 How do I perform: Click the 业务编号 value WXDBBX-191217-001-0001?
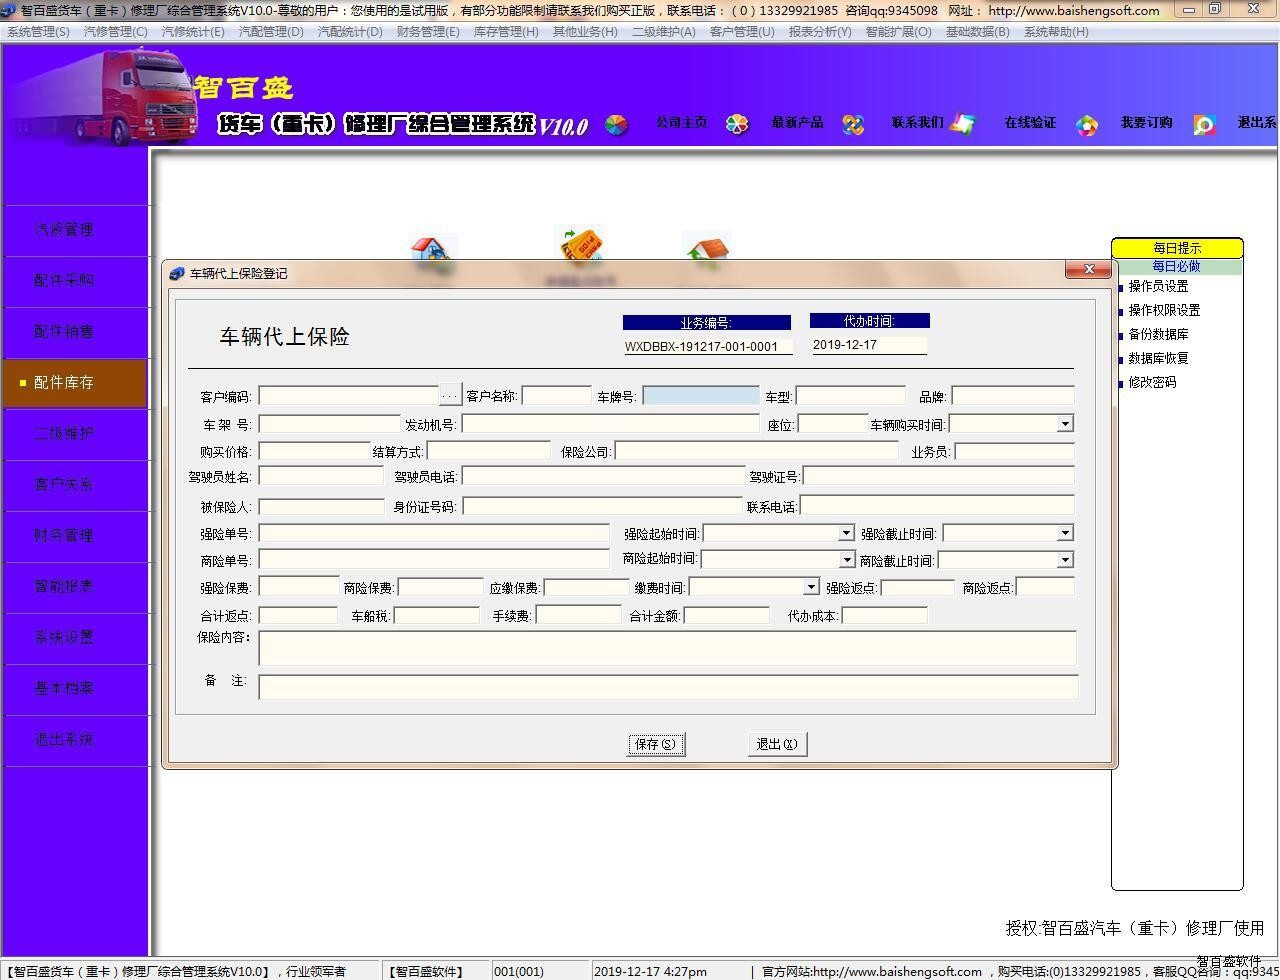(x=708, y=346)
